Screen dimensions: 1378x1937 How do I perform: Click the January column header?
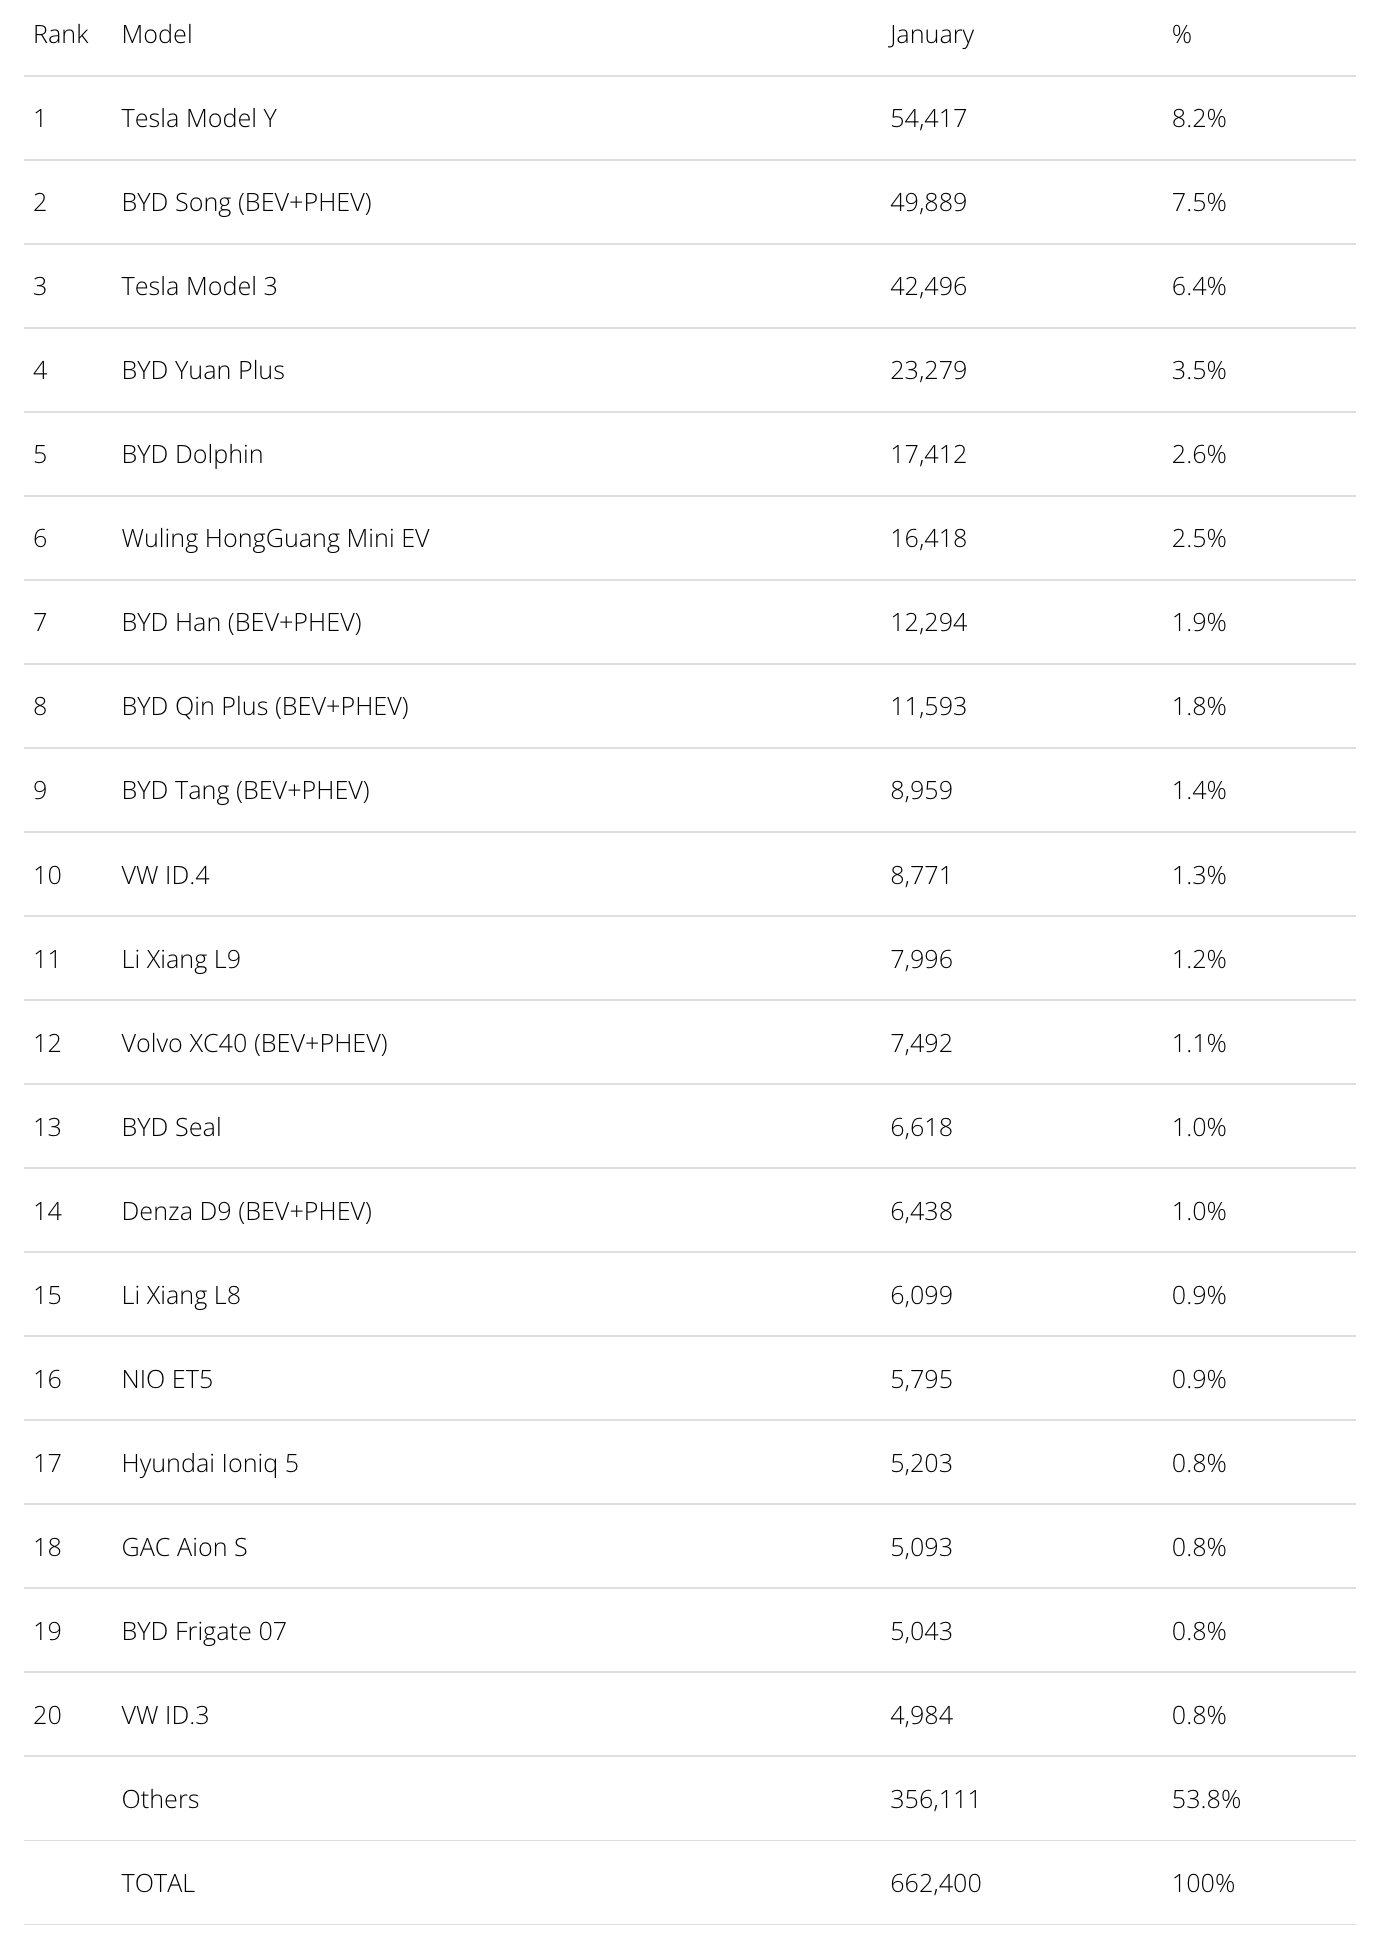[931, 34]
